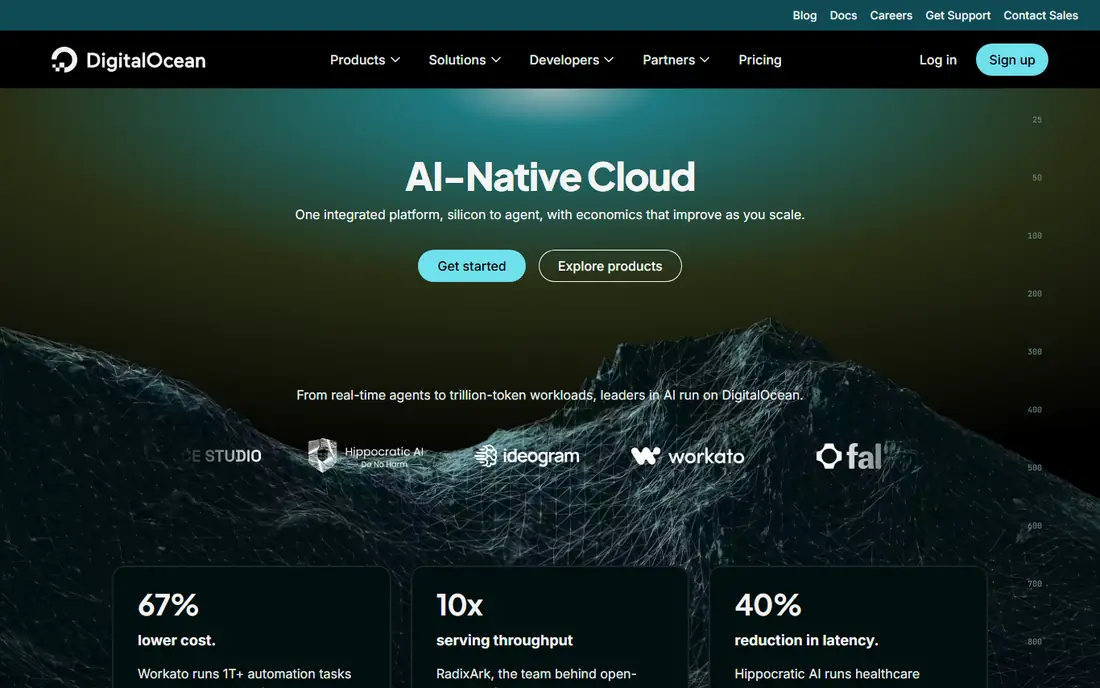Click the fal logo

pyautogui.click(x=849, y=457)
